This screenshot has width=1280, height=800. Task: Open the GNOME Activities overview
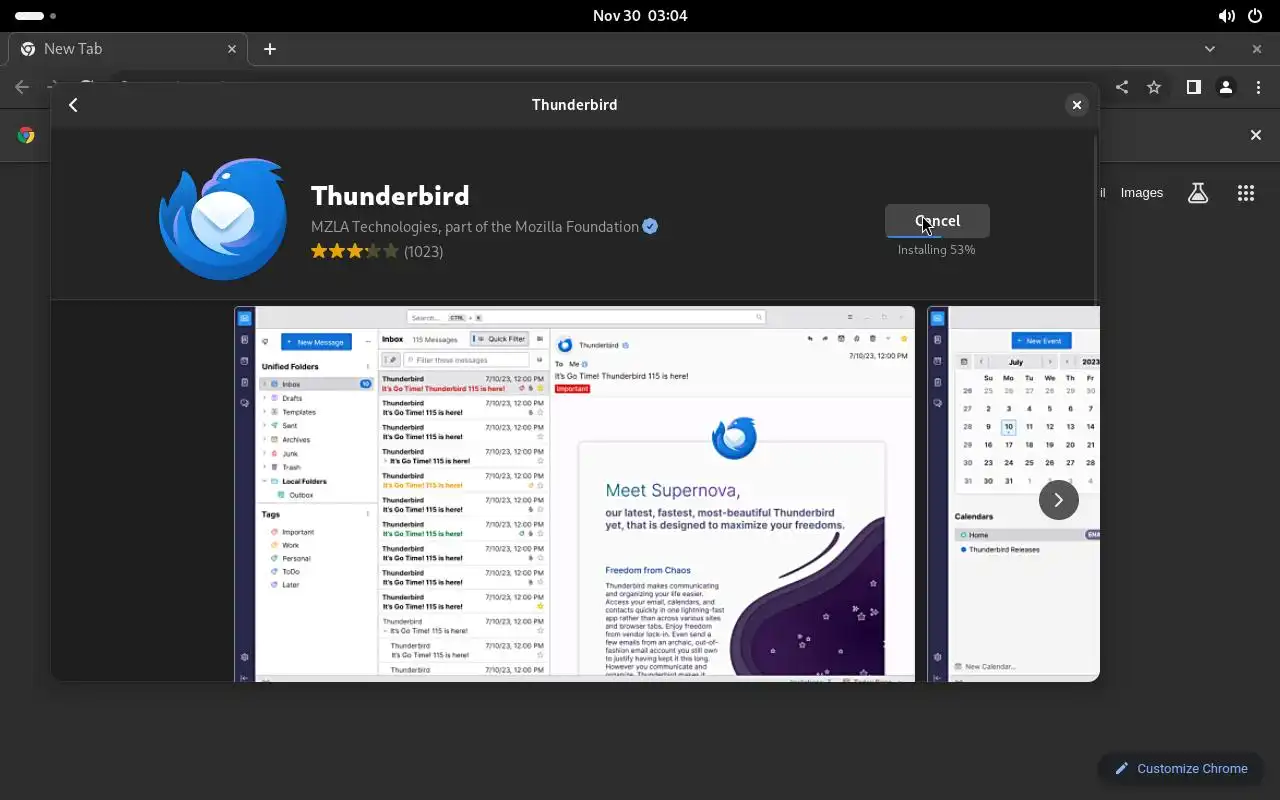[36, 16]
